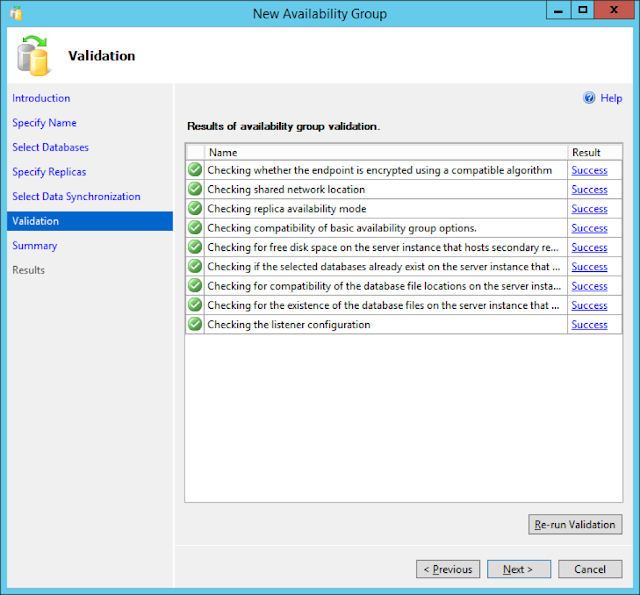Click the green check icon for endpoint encryption check
Image resolution: width=640 pixels, height=595 pixels.
coord(195,169)
